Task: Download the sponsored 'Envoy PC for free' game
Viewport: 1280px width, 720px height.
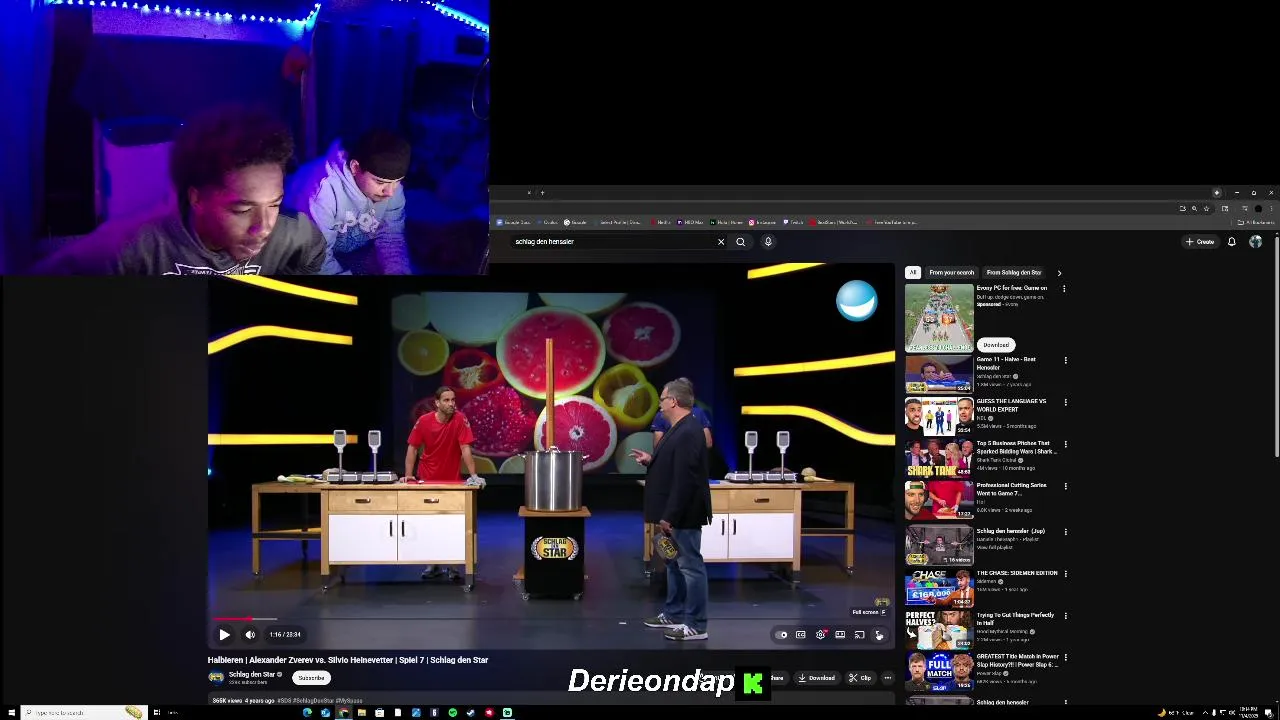Action: tap(996, 345)
